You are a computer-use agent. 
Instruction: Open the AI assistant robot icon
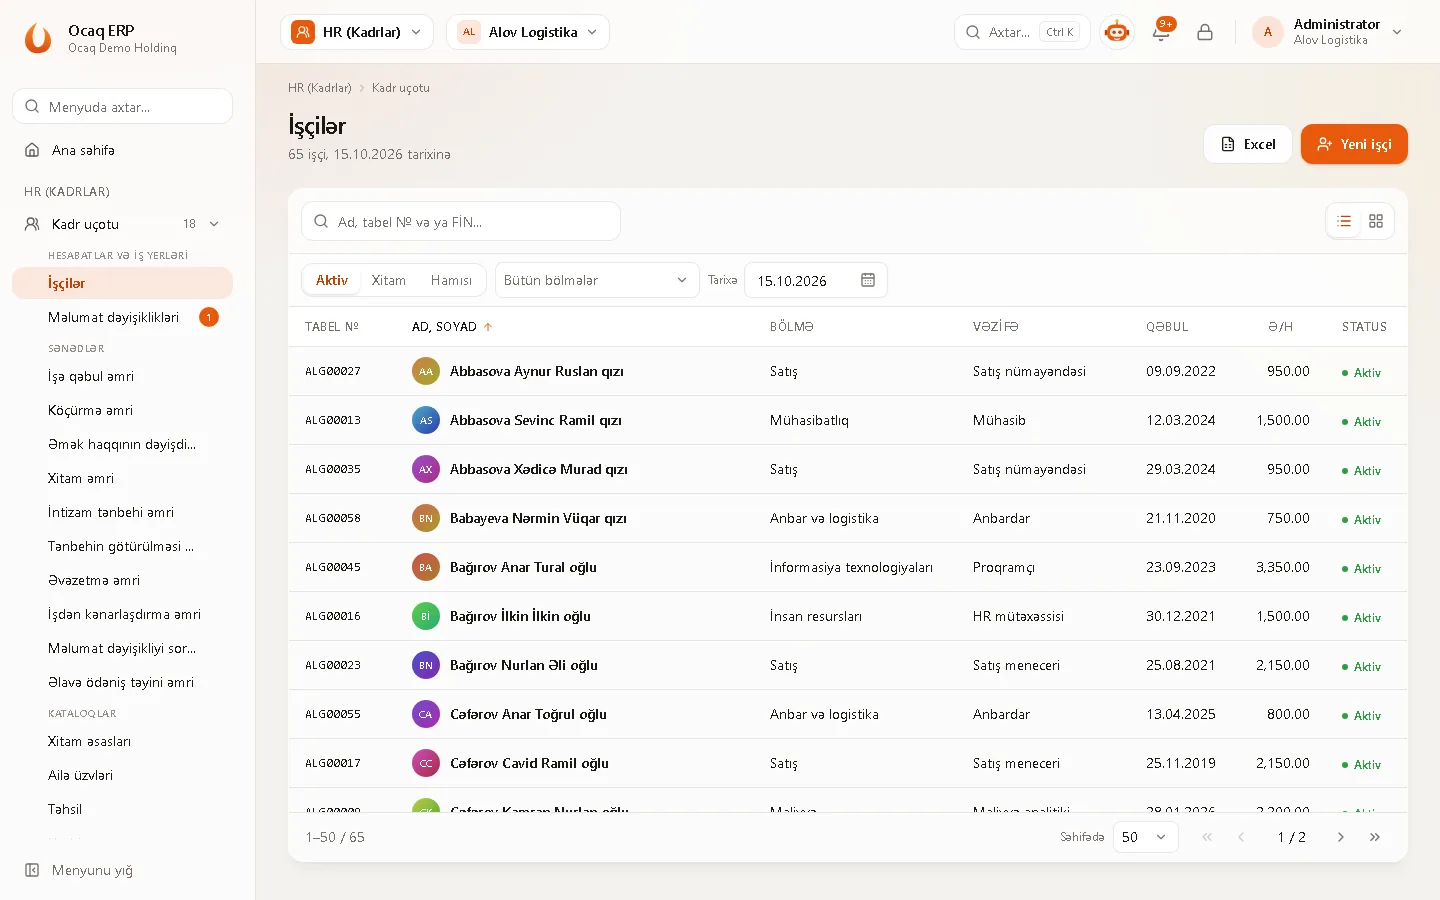1117,32
